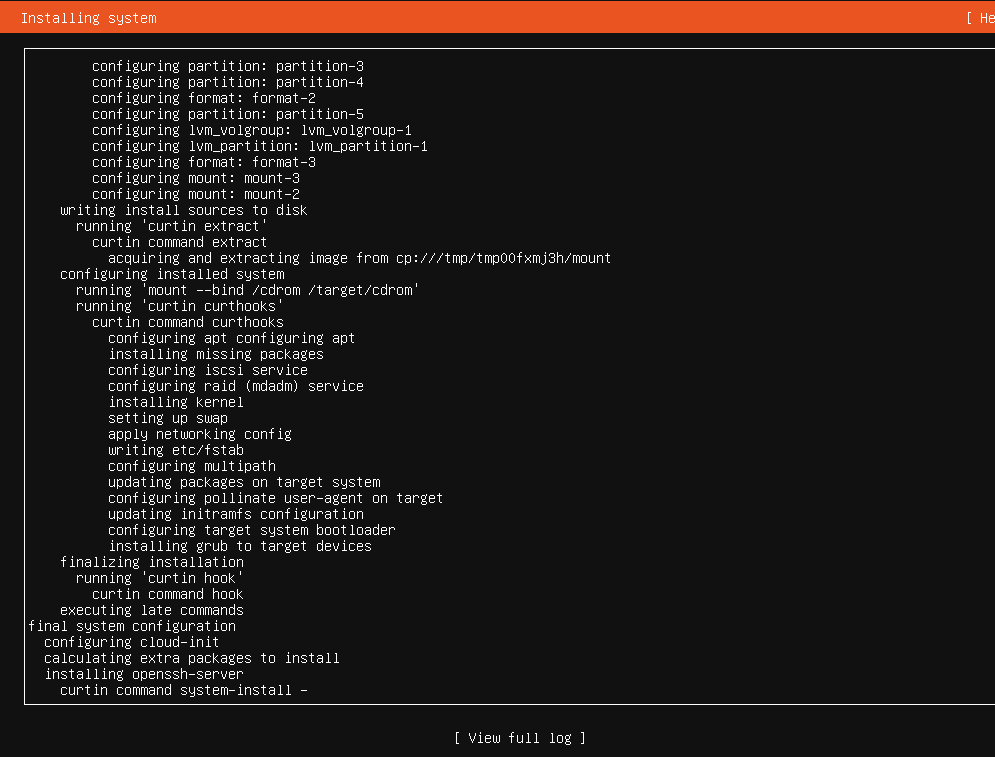
Task: Click the 'installing kernel' log line
Action: [x=175, y=402]
